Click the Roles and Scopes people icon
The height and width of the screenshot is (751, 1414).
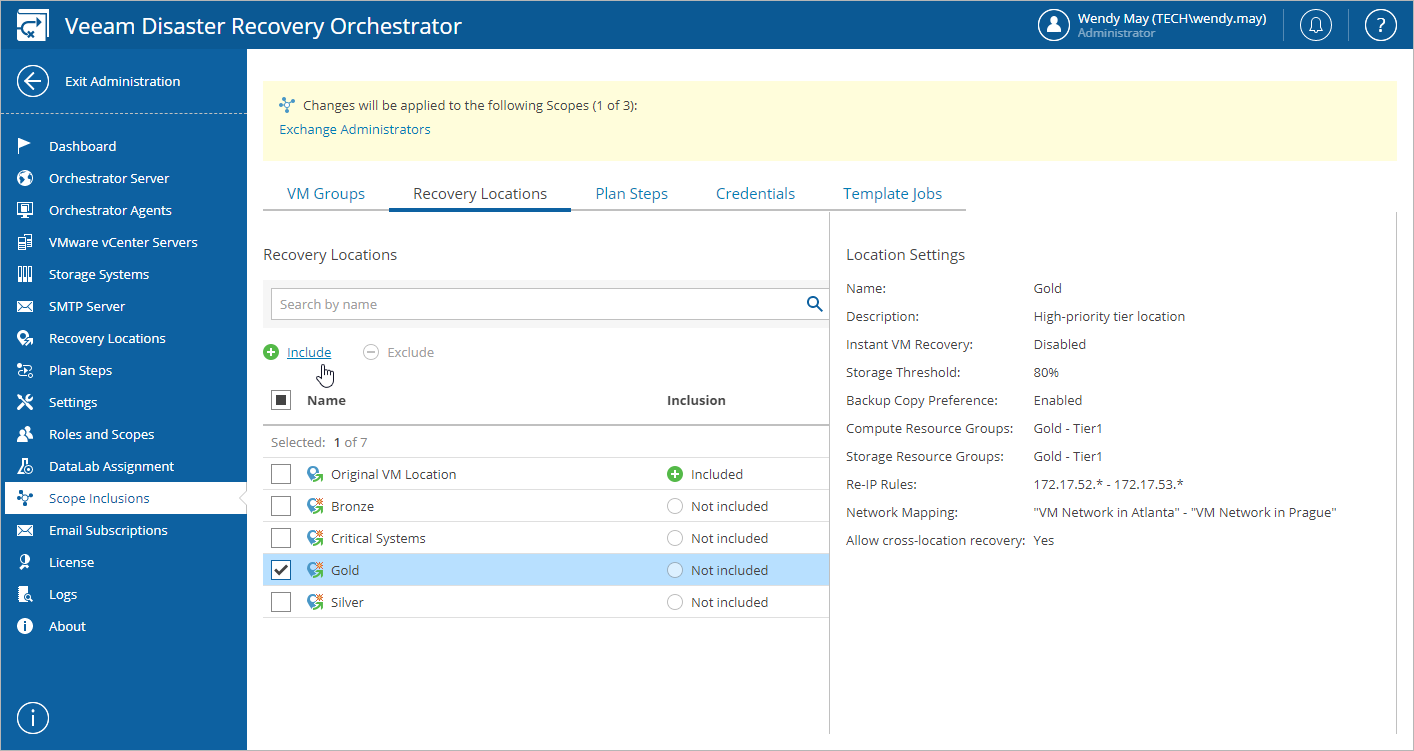point(26,434)
